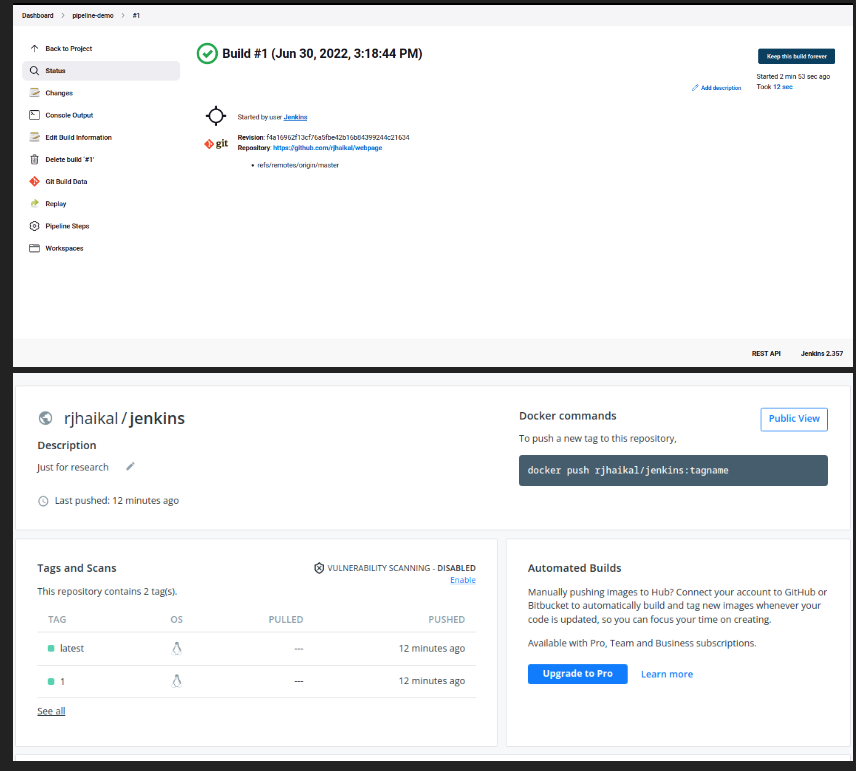Click Keep this build forever button
Screen dimensions: 856x771
(x=796, y=56)
